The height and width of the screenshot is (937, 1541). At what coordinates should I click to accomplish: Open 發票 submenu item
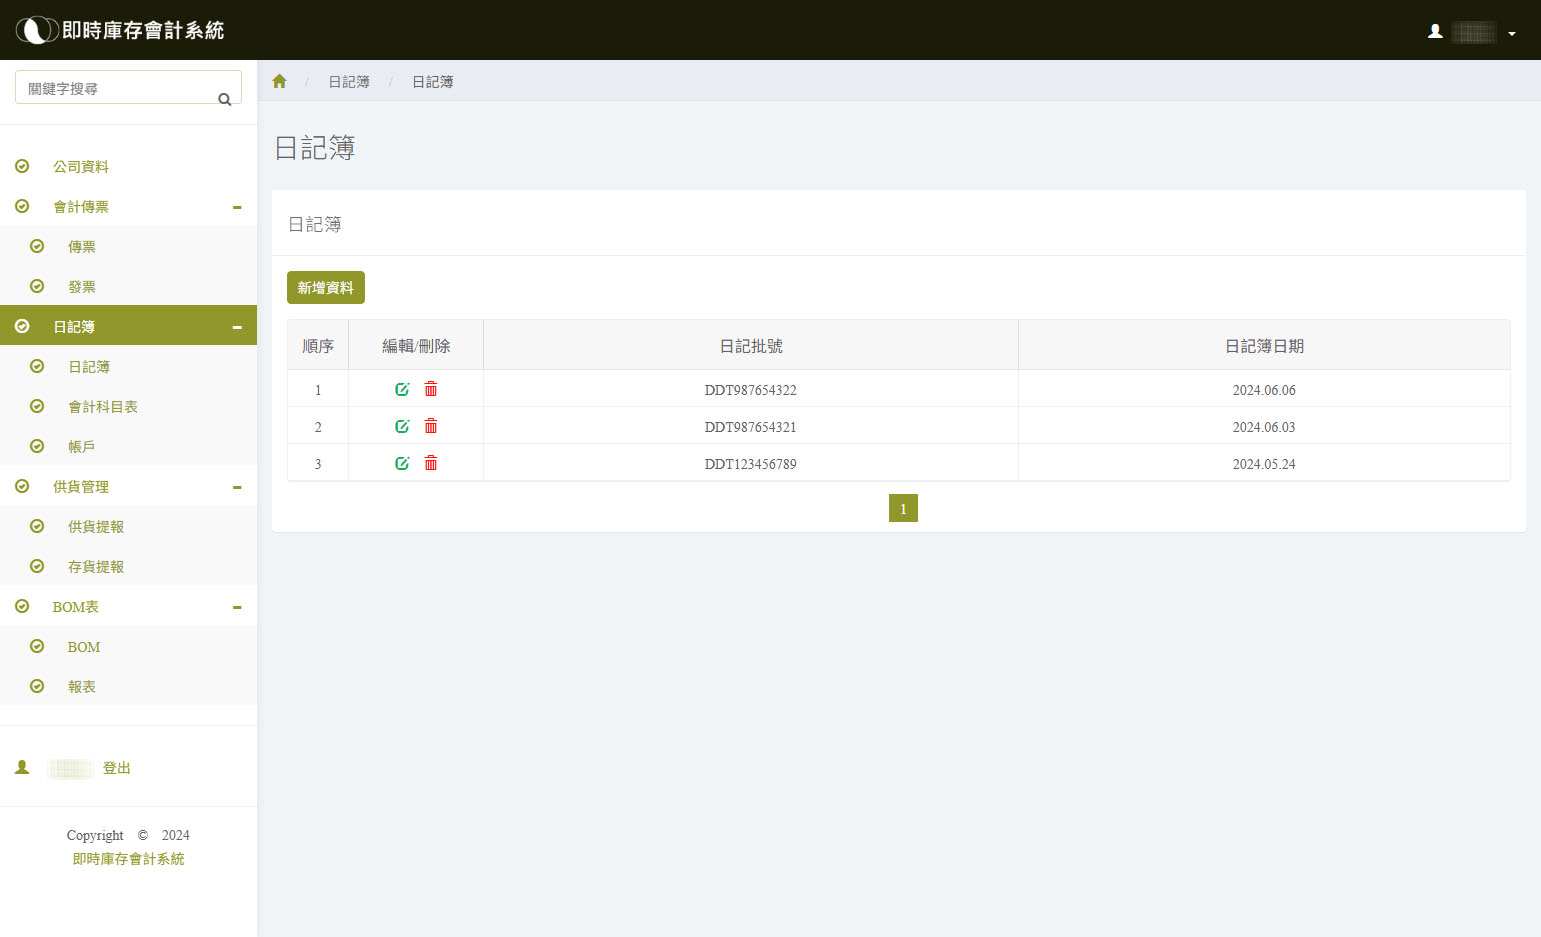pos(82,287)
